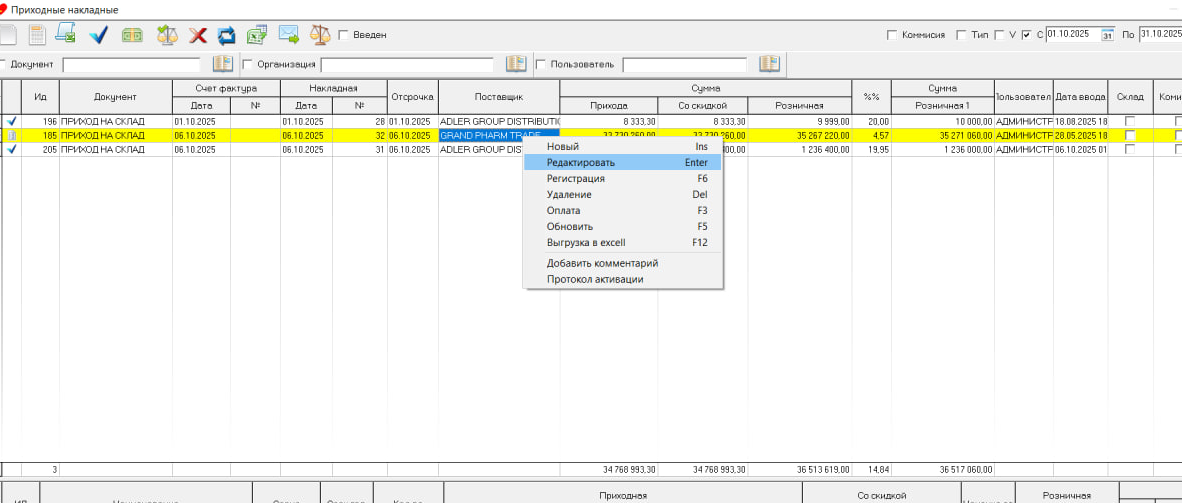The height and width of the screenshot is (503, 1182).
Task: Click the checkmark status icon of row 205
Action: (x=11, y=149)
